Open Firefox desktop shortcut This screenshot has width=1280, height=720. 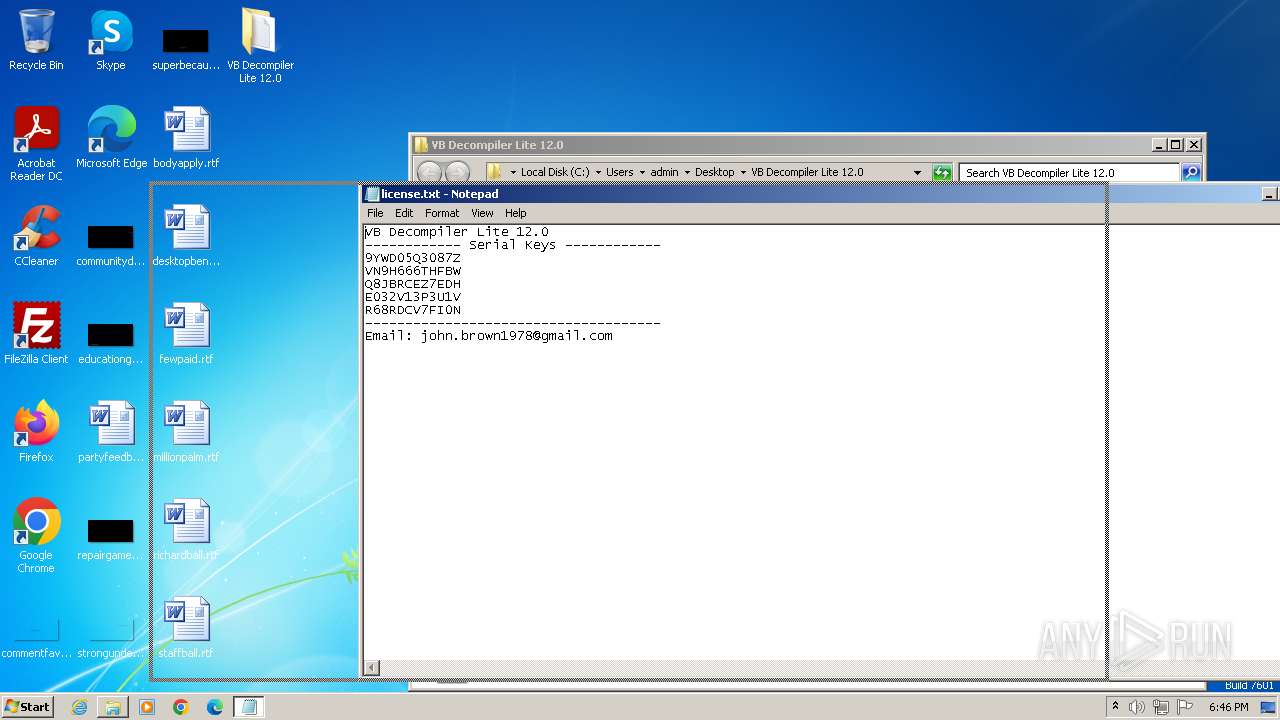(x=36, y=432)
